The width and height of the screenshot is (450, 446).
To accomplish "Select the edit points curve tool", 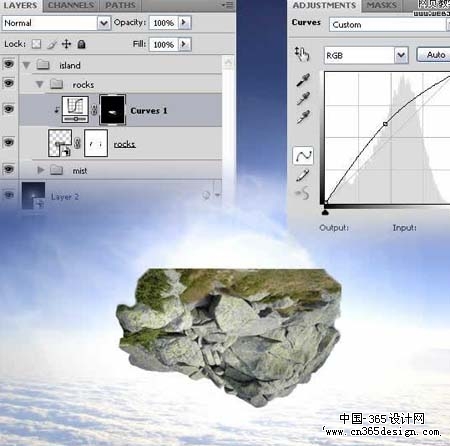I will [303, 156].
